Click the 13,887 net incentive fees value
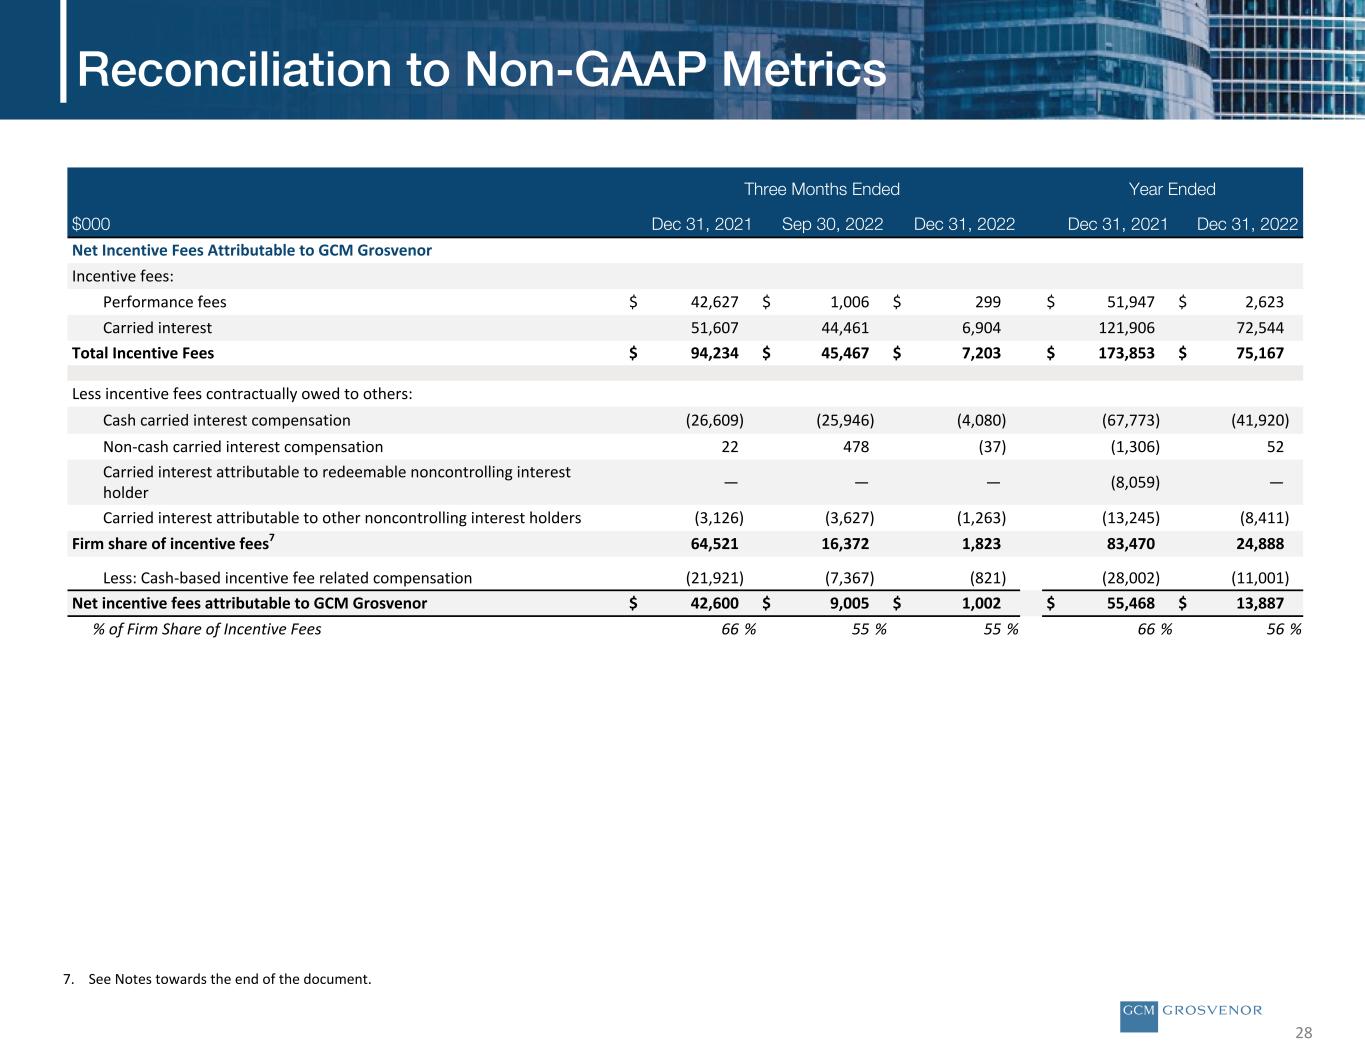The width and height of the screenshot is (1365, 1055). (1258, 603)
